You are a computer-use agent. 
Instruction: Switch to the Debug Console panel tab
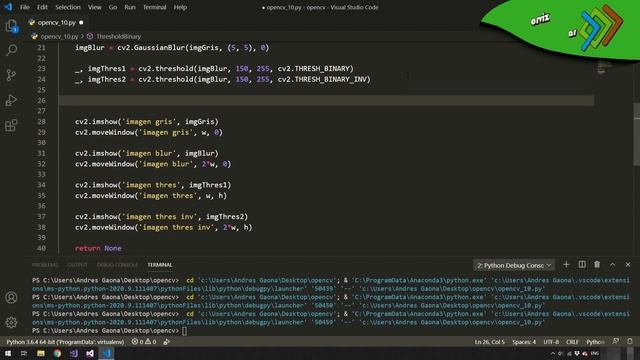117,265
